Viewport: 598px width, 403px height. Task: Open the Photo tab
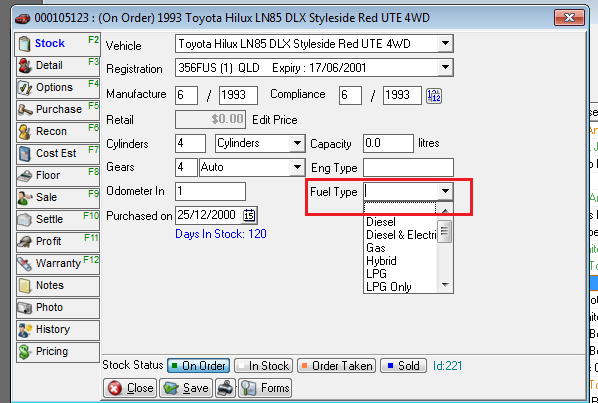coord(58,308)
